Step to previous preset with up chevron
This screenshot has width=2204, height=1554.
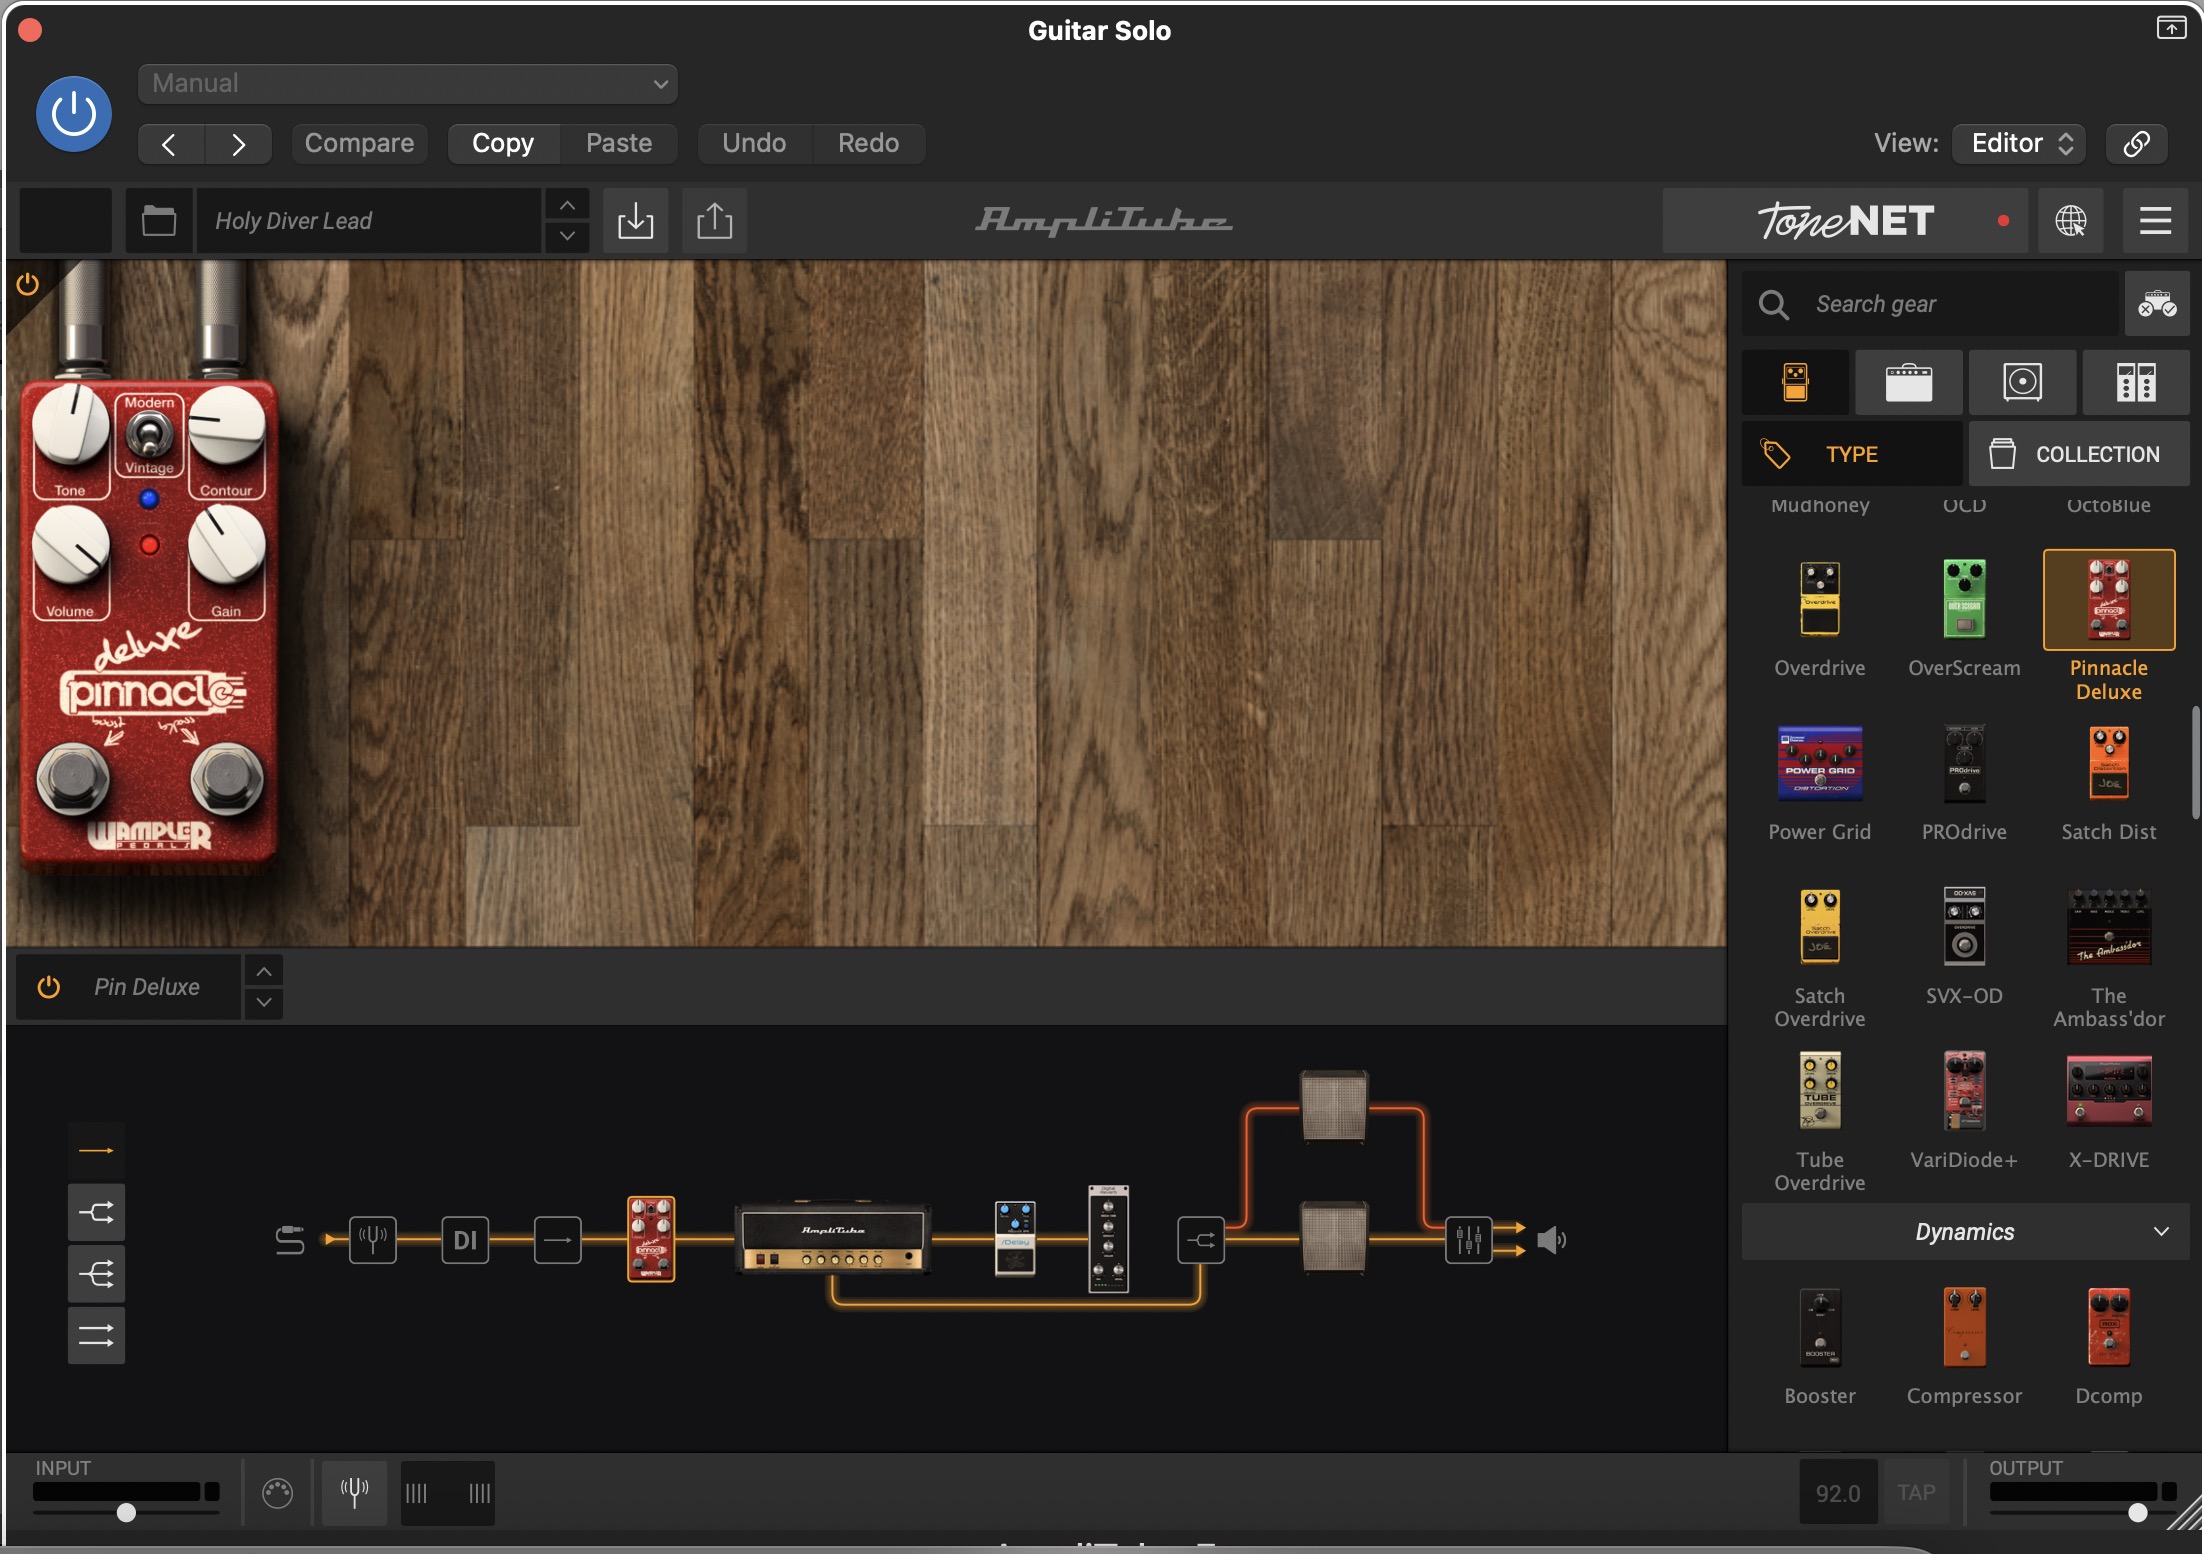tap(567, 206)
